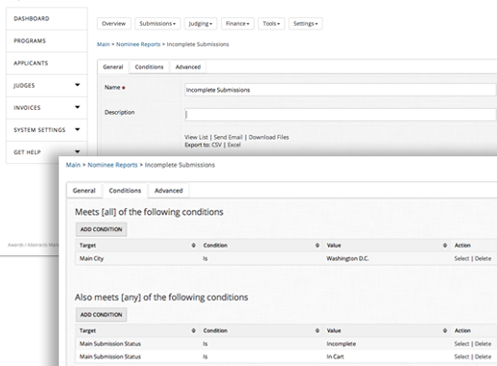Switch to the Advanced tab in lower panel
This screenshot has width=497, height=366.
169,191
